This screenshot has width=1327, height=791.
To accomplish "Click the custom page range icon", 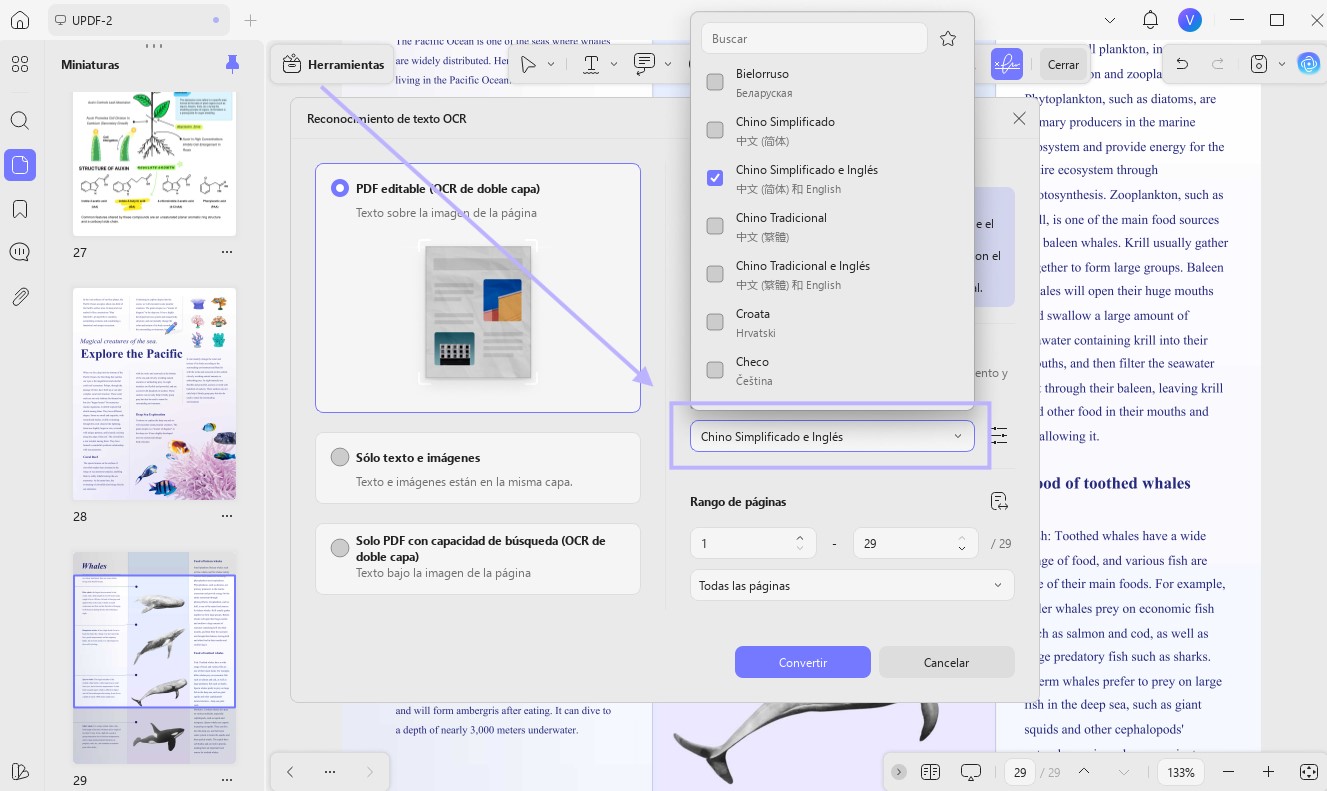I will click(x=999, y=501).
